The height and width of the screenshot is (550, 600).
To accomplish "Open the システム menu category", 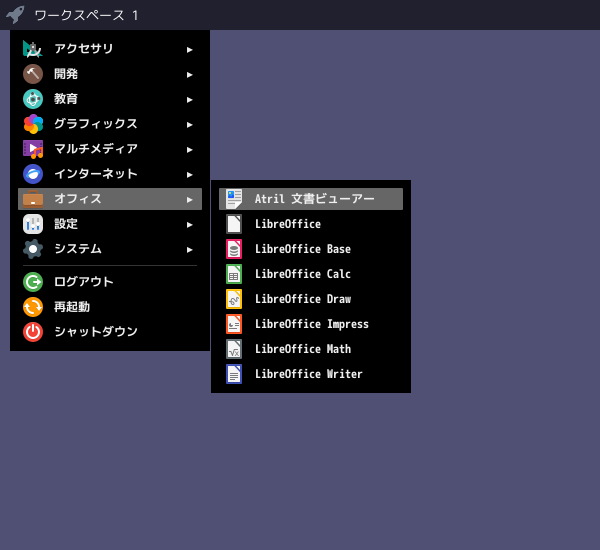I will click(110, 249).
